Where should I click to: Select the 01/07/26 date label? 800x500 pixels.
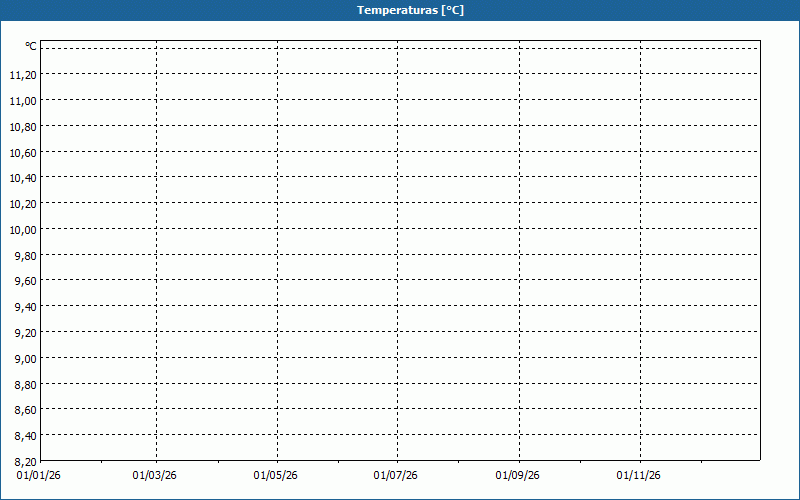(396, 476)
